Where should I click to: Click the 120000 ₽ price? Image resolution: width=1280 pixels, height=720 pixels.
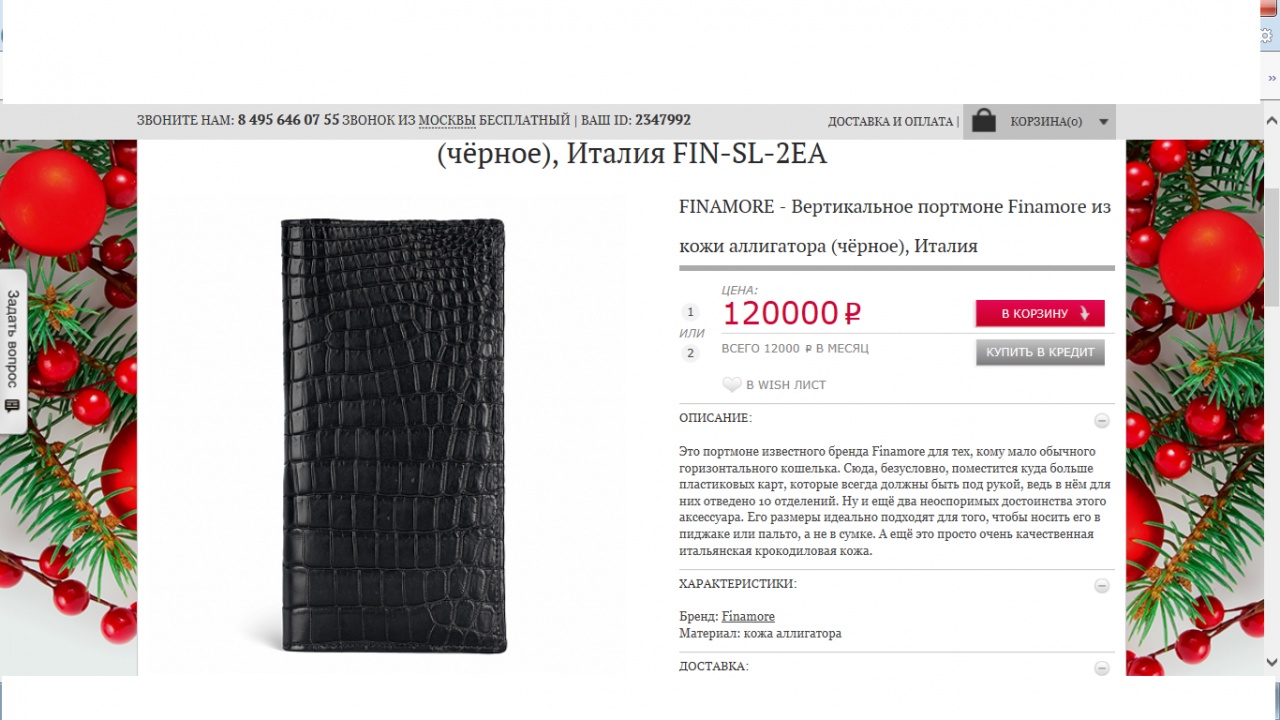coord(791,313)
